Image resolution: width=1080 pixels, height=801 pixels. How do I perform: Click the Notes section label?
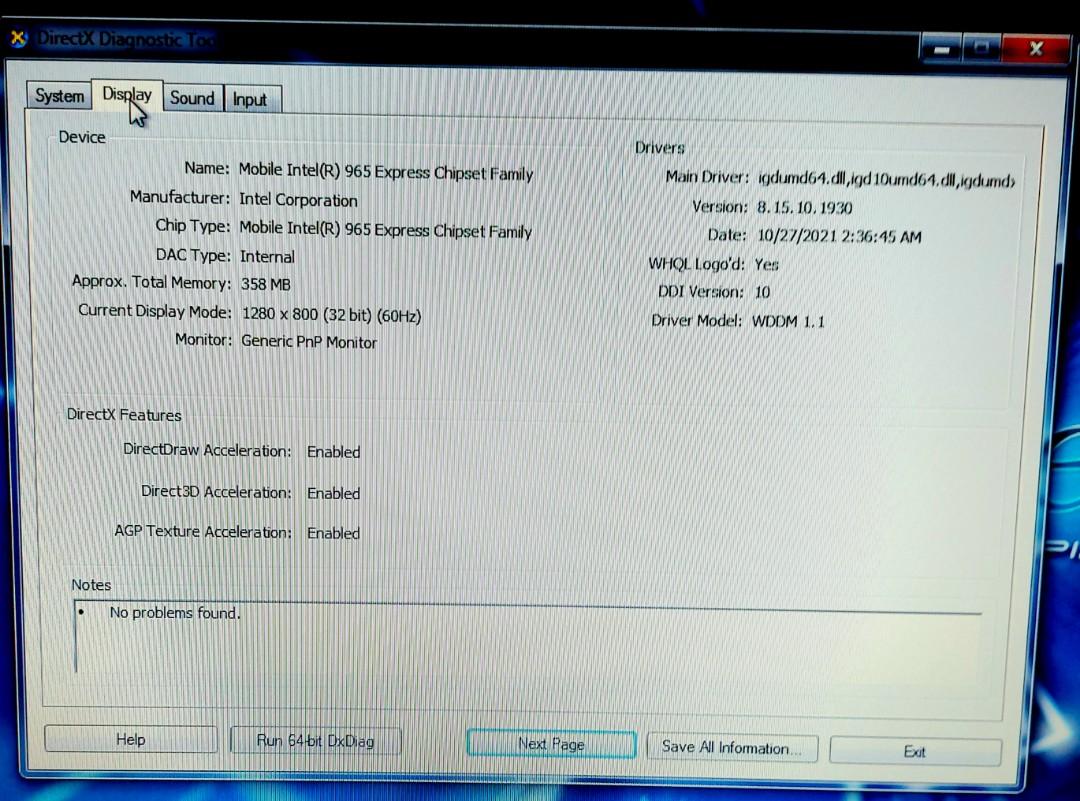tap(91, 585)
